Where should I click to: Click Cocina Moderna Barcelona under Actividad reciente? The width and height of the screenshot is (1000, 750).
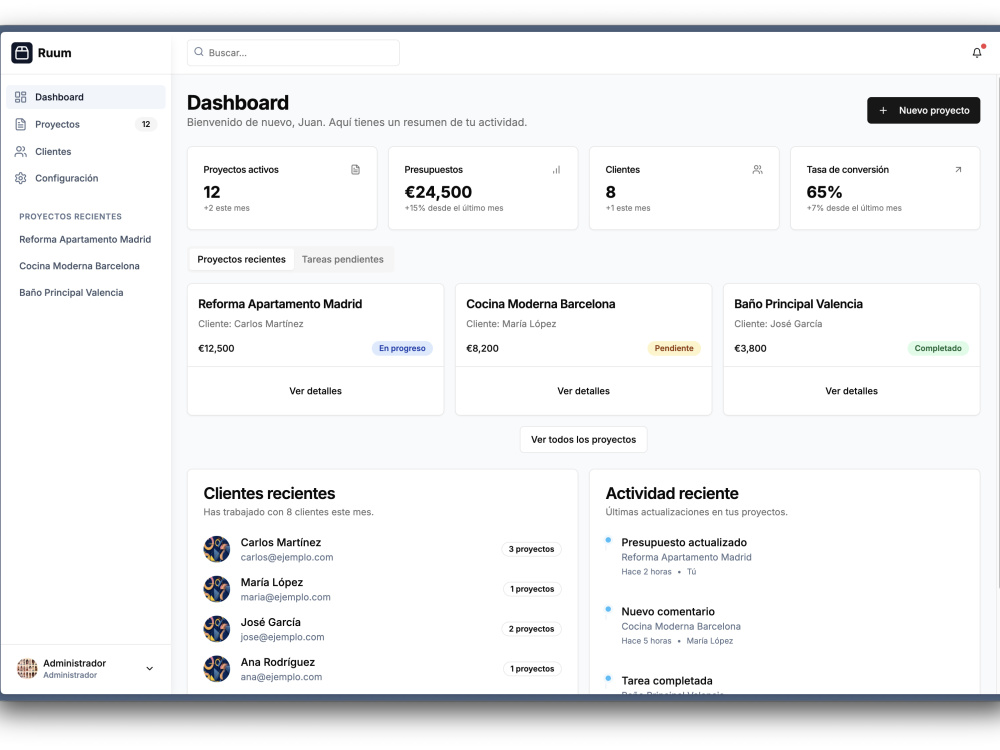pos(681,626)
